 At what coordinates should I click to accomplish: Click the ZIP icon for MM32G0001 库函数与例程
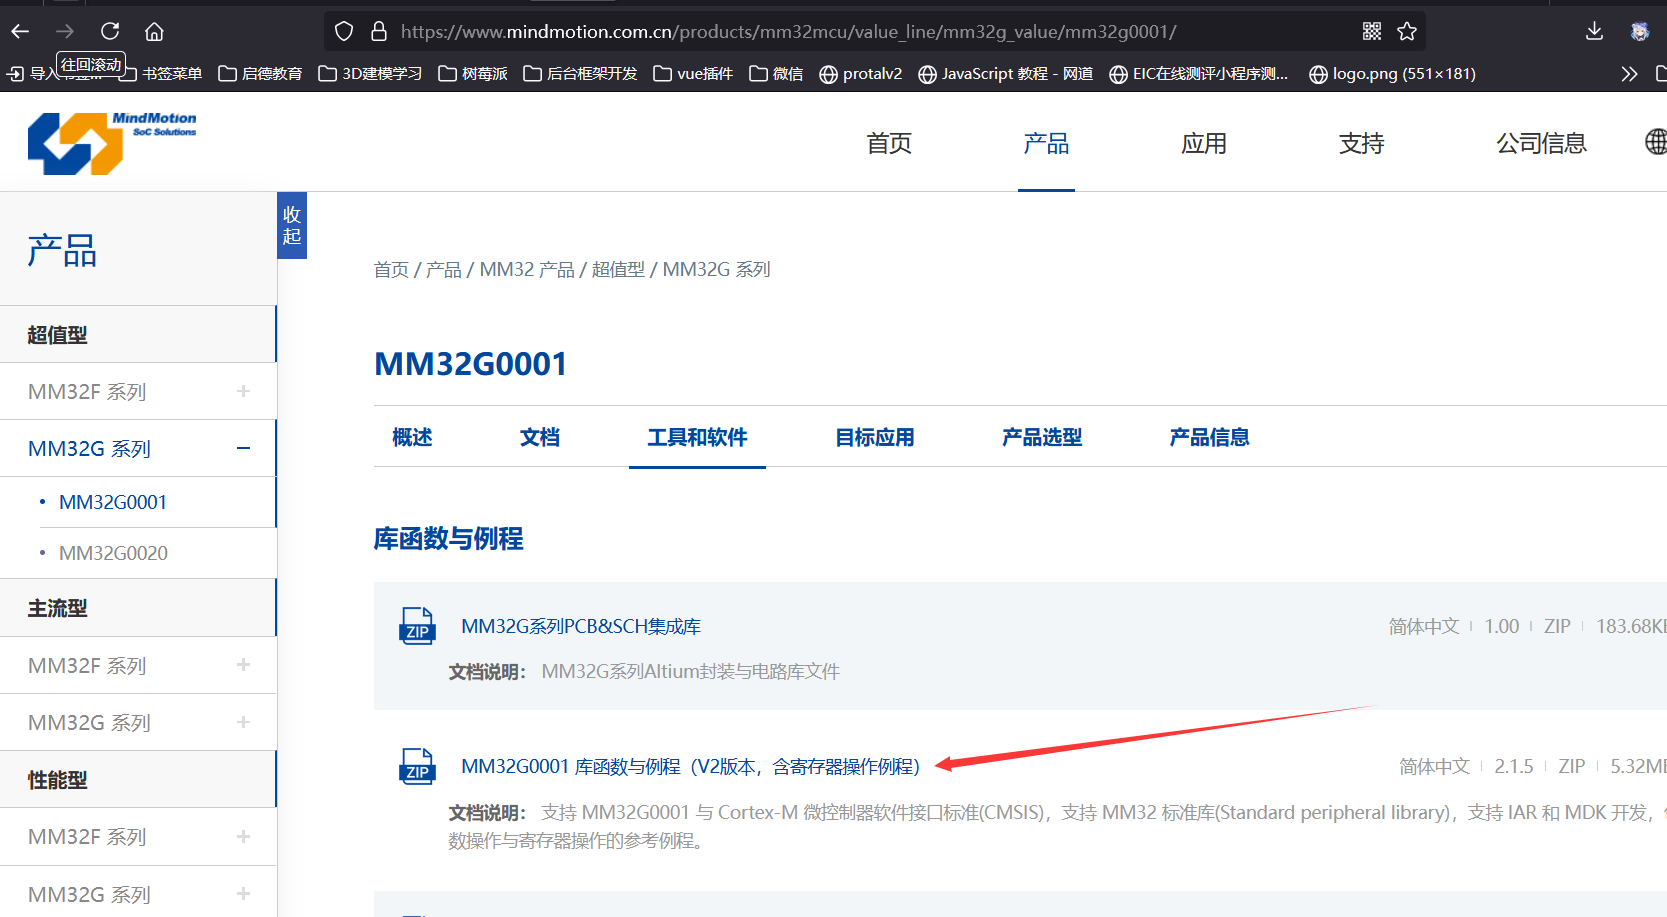pos(417,767)
